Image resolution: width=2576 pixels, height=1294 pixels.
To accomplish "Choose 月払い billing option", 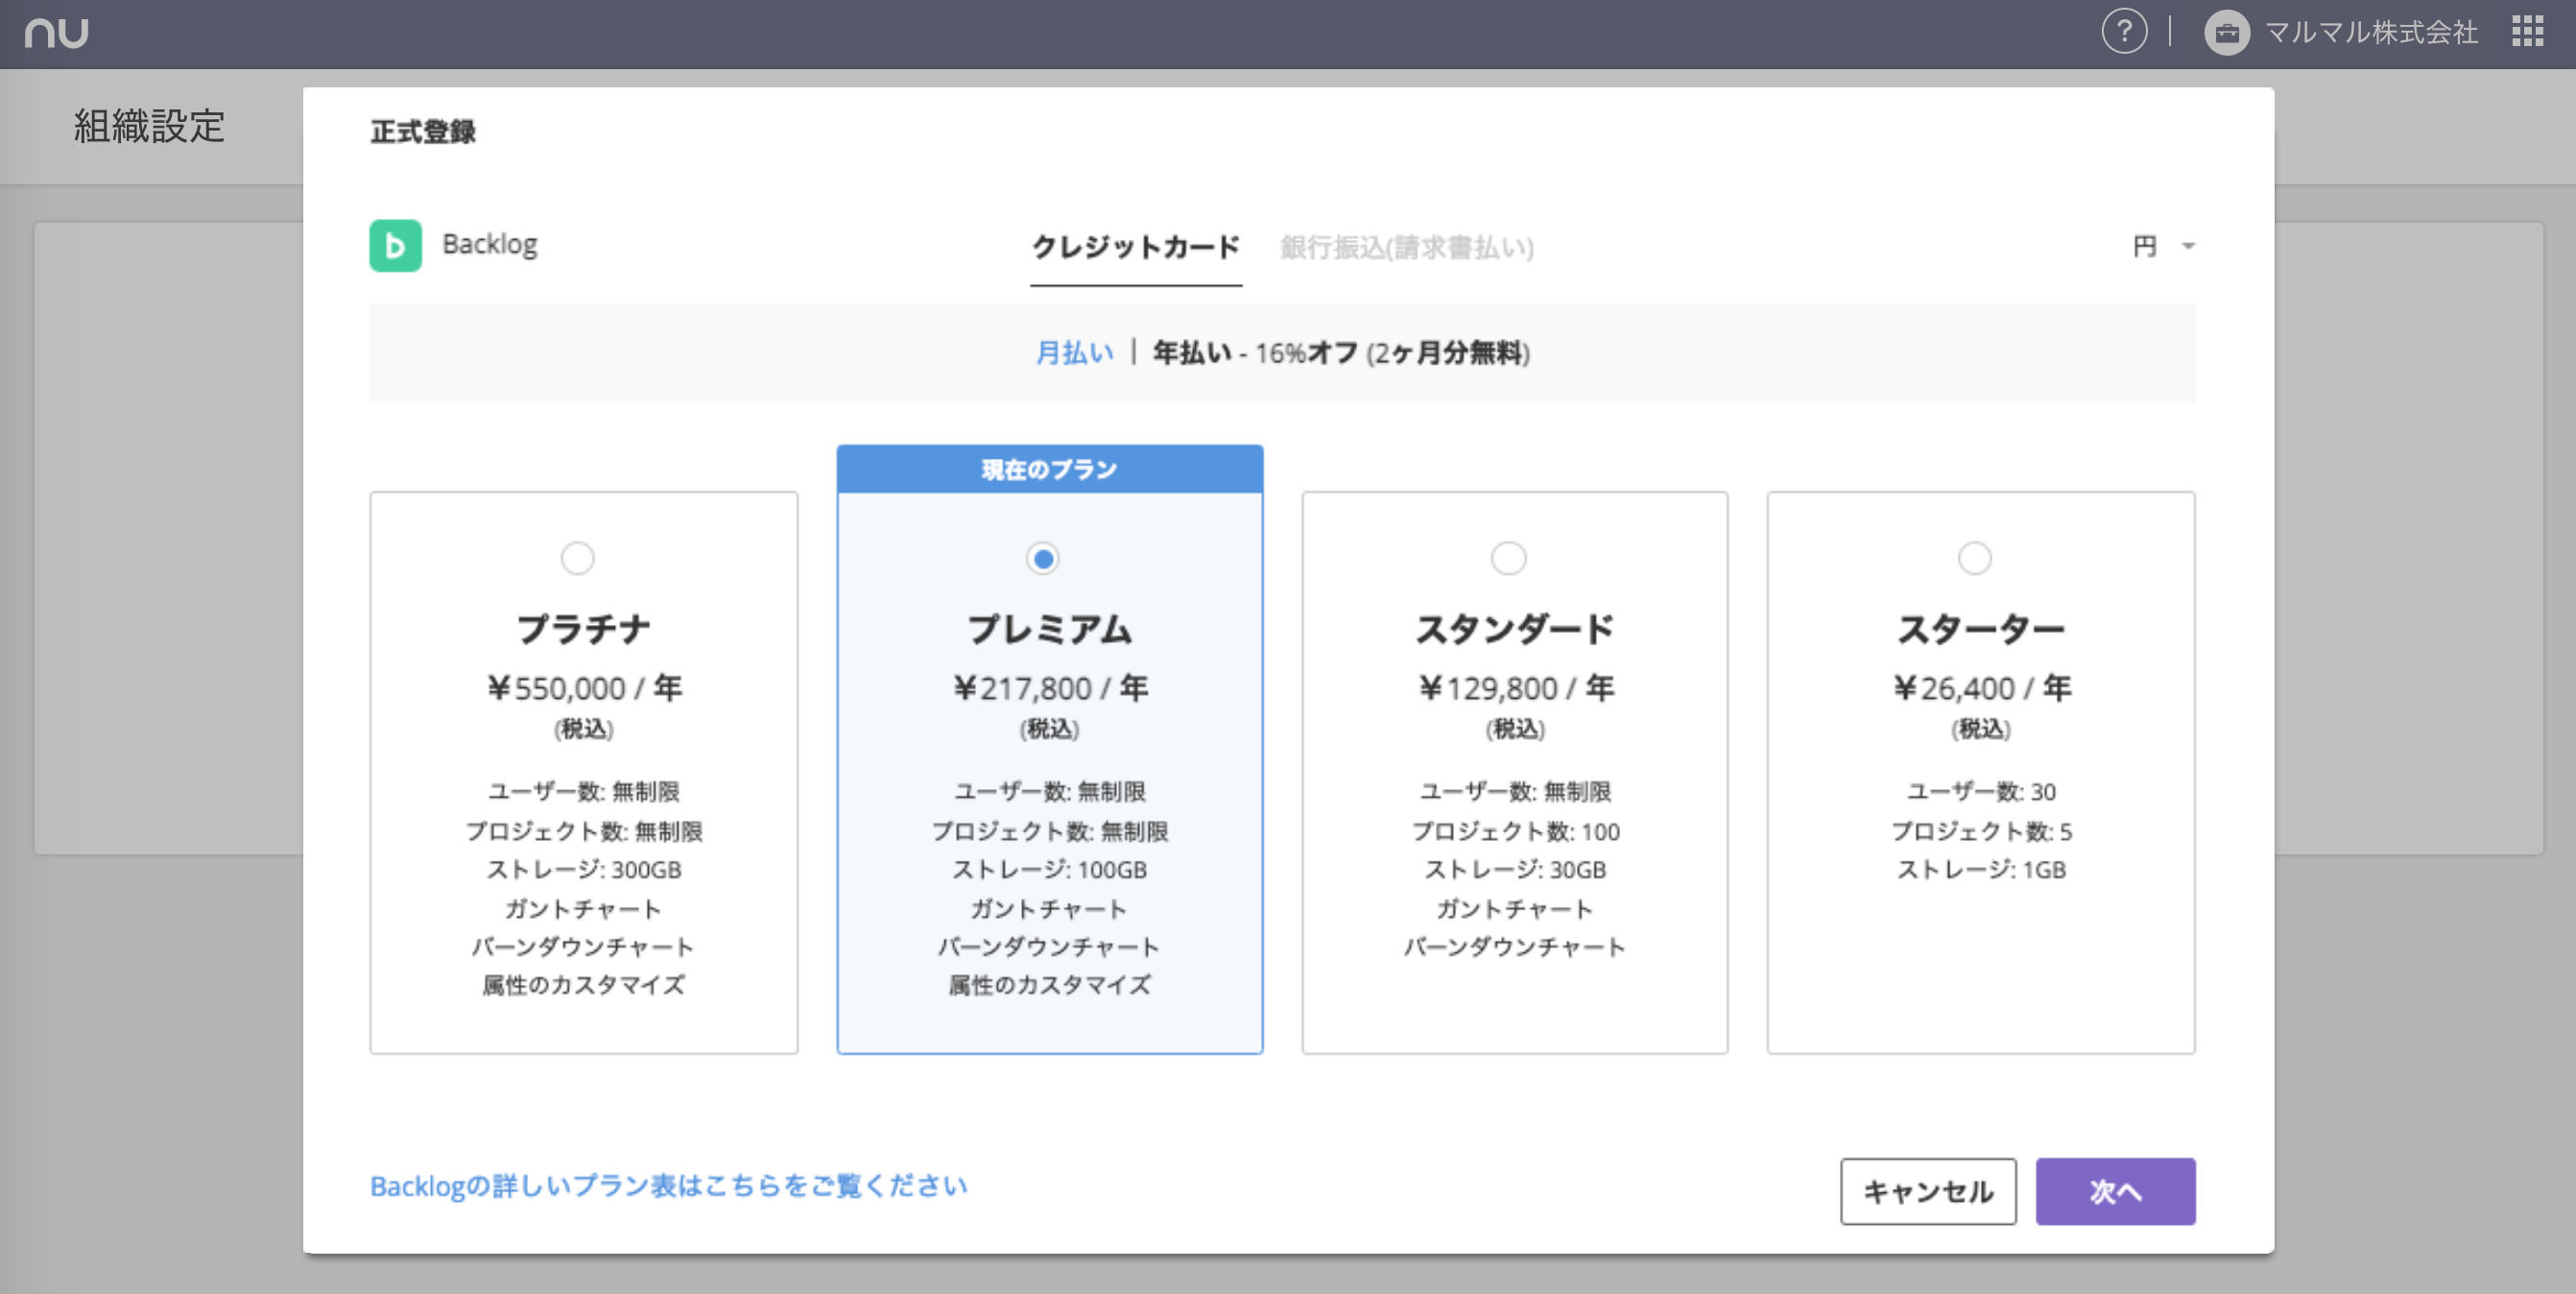I will click(1075, 352).
